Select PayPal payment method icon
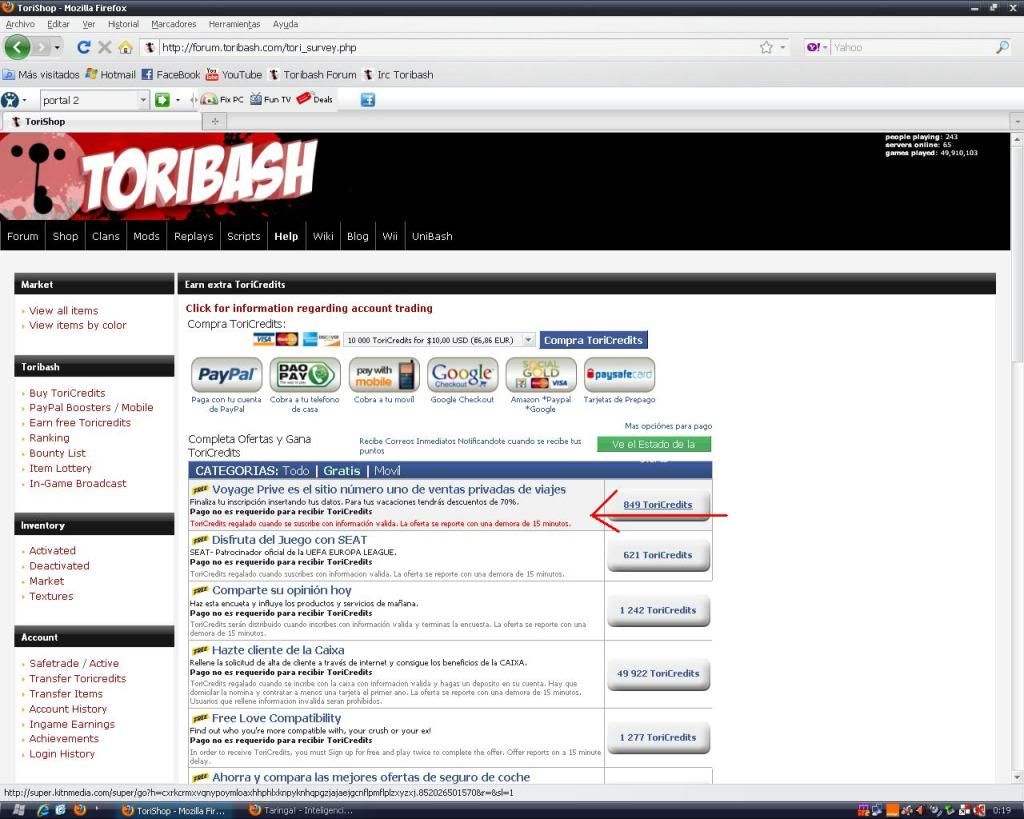 tap(227, 374)
